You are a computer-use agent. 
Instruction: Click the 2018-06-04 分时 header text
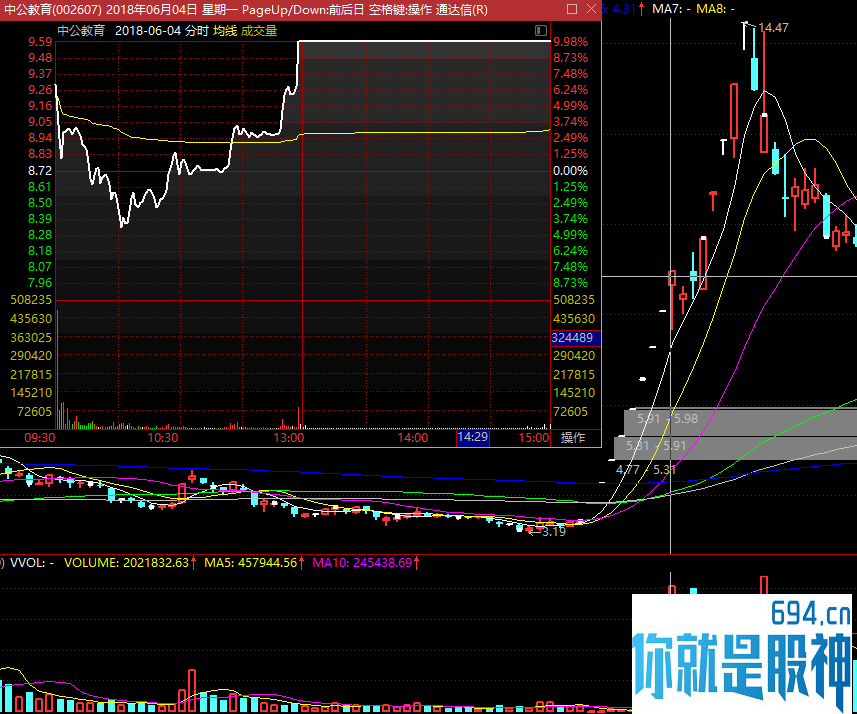pyautogui.click(x=162, y=31)
